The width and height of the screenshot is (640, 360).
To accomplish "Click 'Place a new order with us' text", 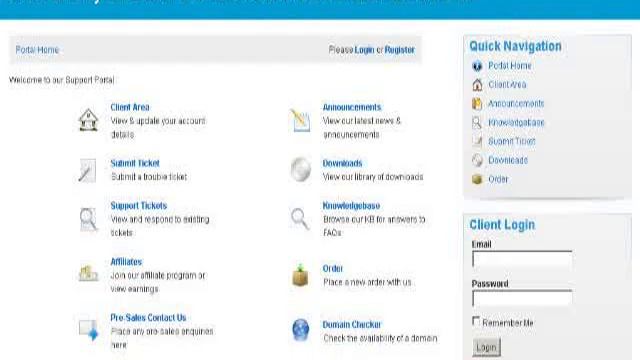I will click(x=367, y=282).
